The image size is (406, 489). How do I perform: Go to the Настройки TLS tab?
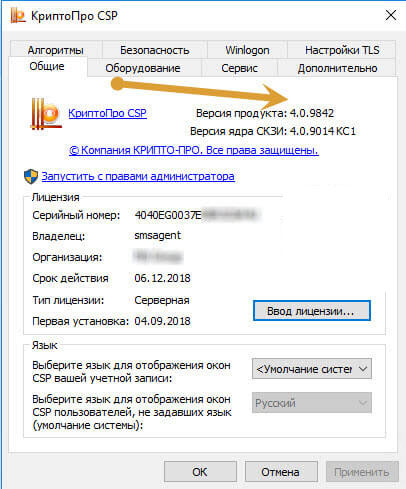coord(342,50)
